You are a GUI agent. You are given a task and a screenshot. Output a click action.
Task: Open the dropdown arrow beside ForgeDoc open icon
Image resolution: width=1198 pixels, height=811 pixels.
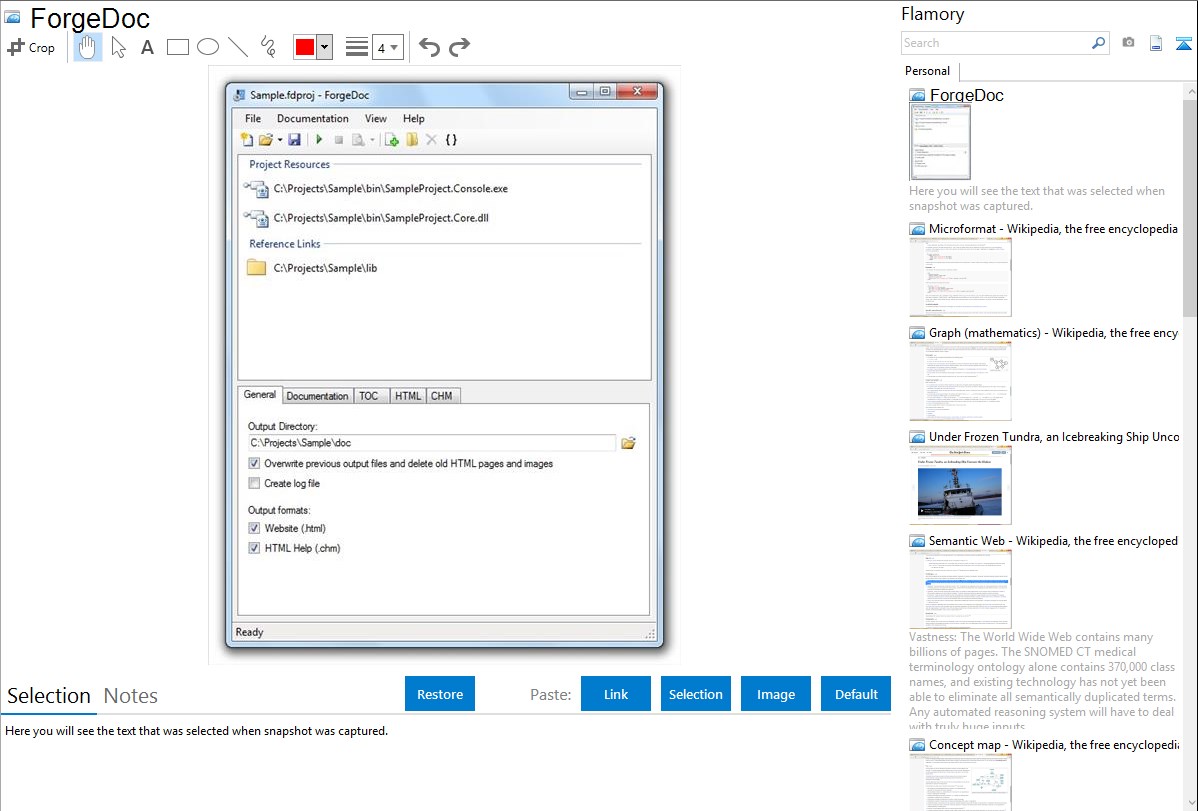pos(280,140)
